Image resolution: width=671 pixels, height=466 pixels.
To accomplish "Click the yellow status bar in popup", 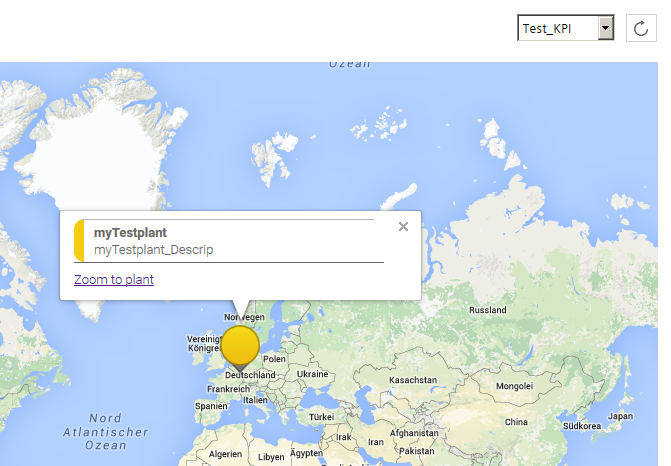I will click(x=79, y=240).
